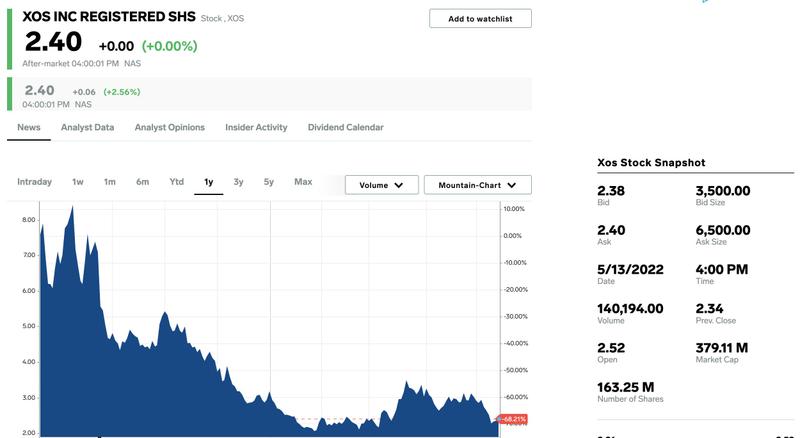Click the 379.11 M Market Cap value
This screenshot has width=800, height=438.
click(x=721, y=348)
